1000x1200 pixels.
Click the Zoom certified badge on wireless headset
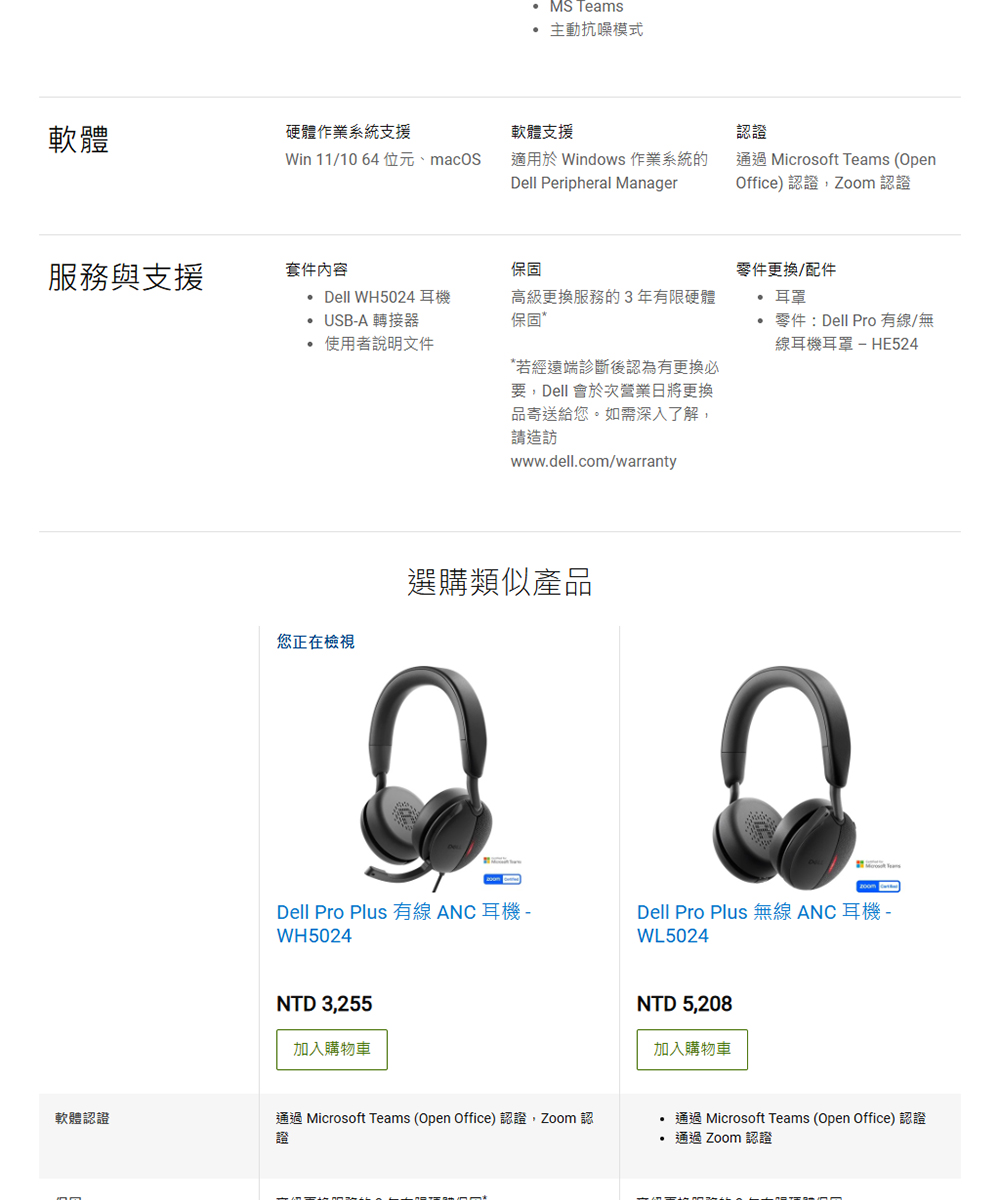(x=880, y=886)
